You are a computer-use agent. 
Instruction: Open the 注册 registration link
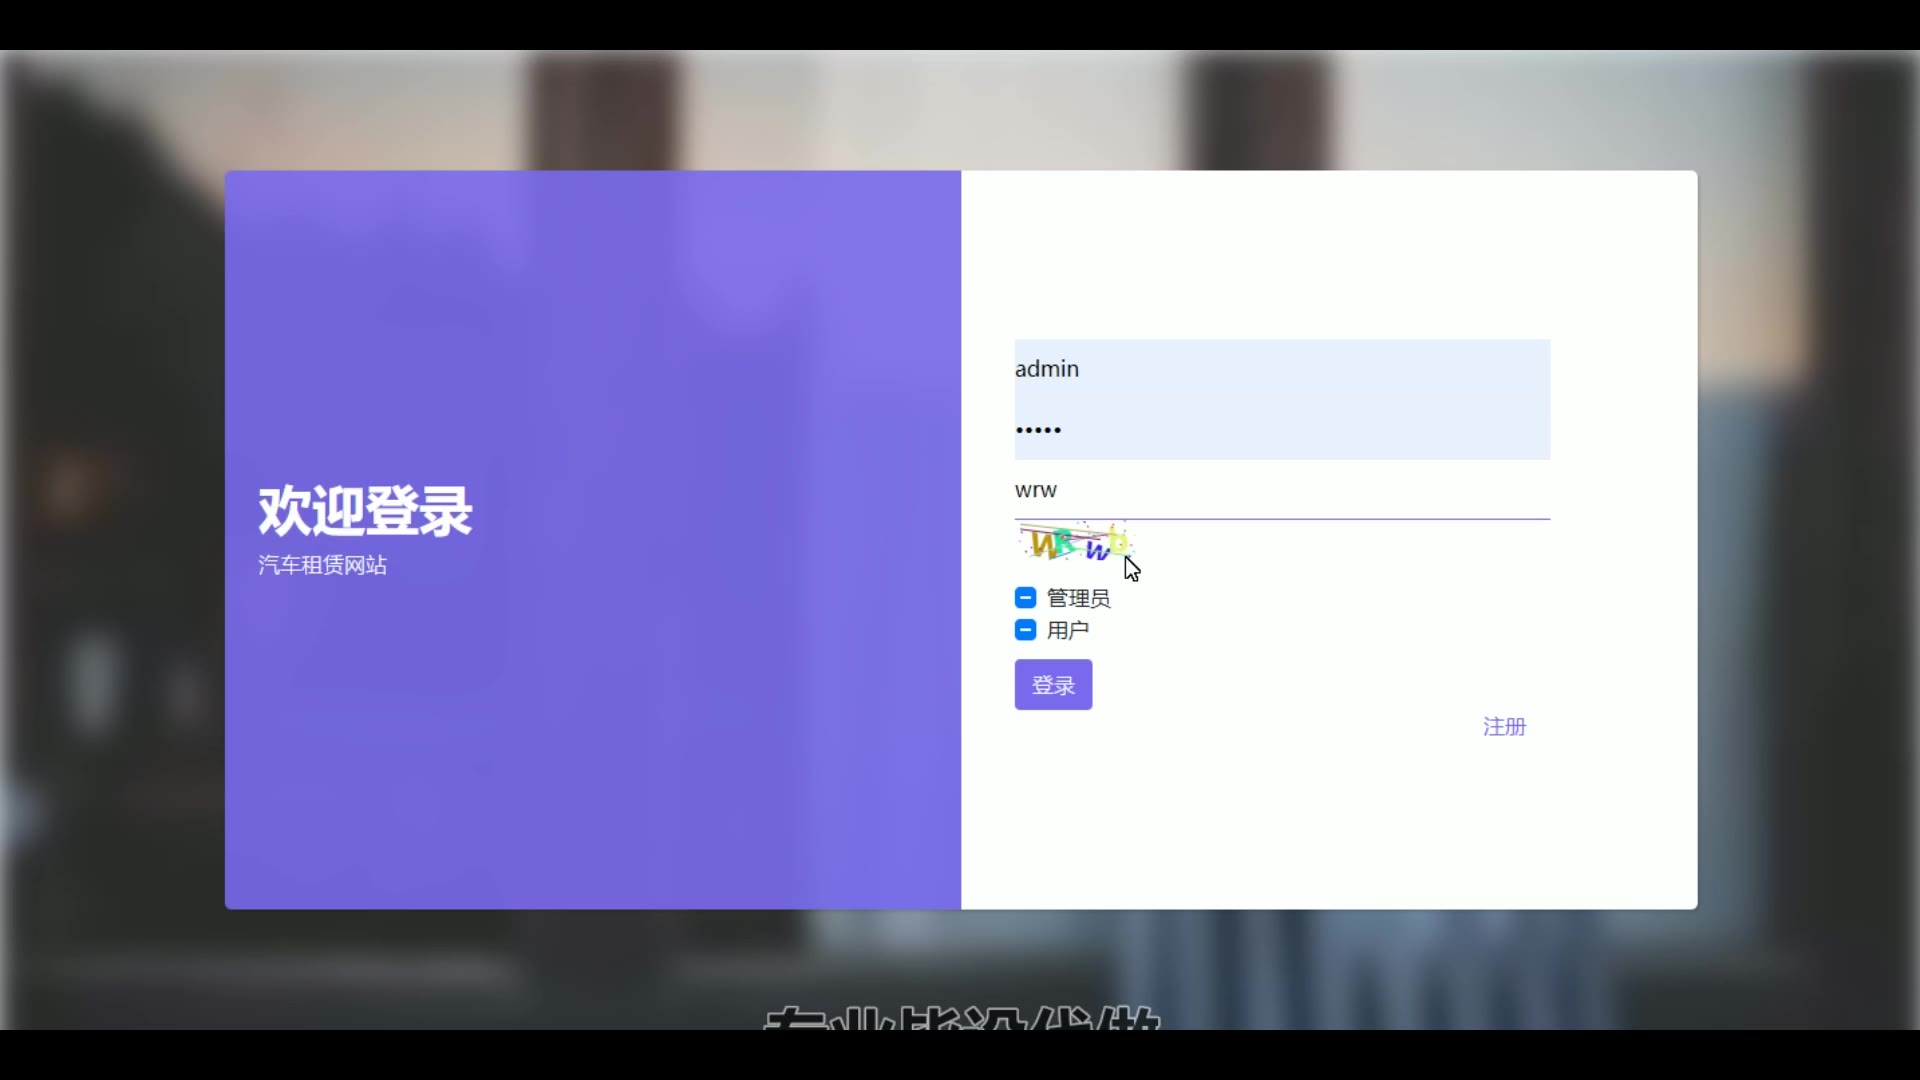(x=1504, y=727)
